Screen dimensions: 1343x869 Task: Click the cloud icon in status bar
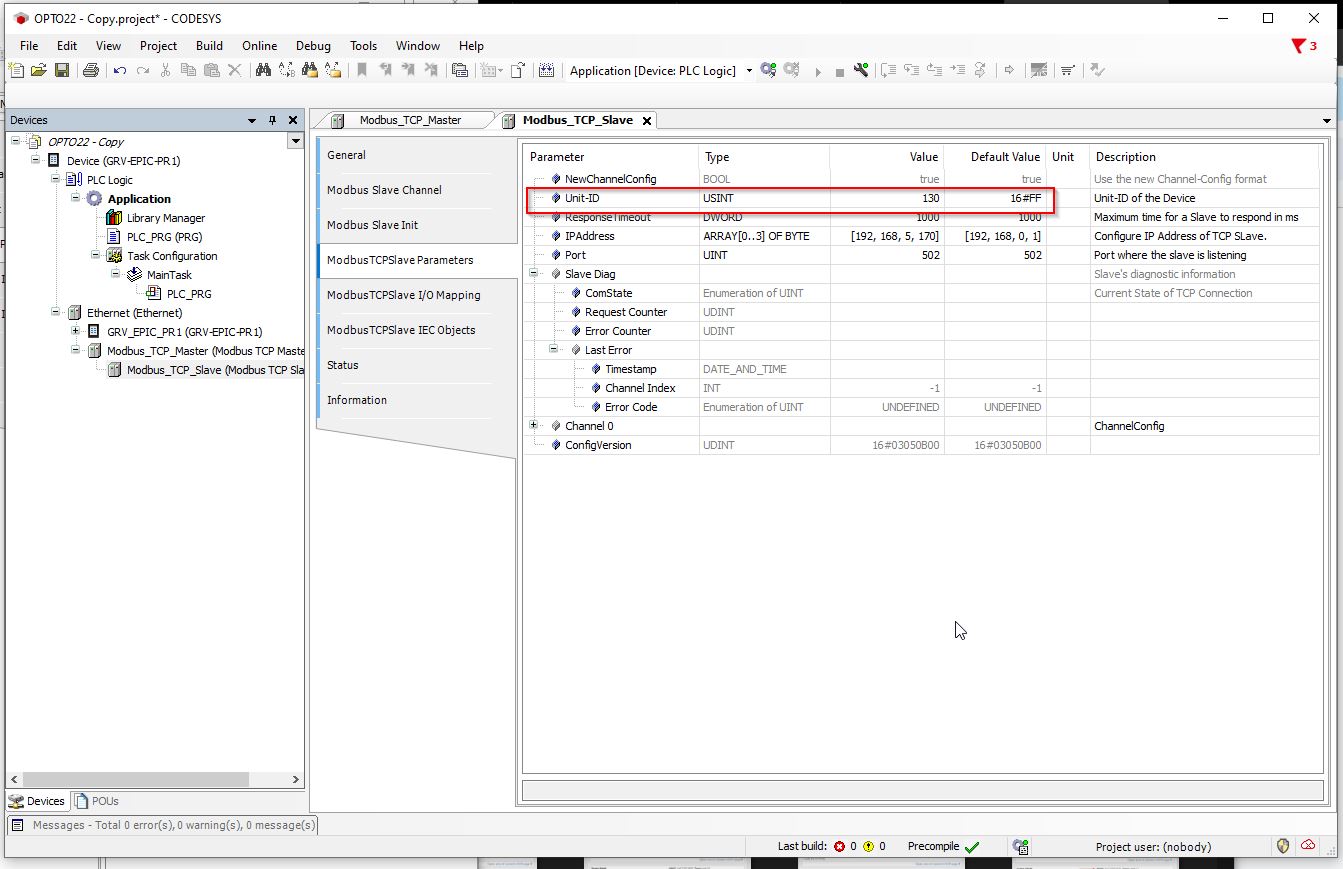point(1308,846)
